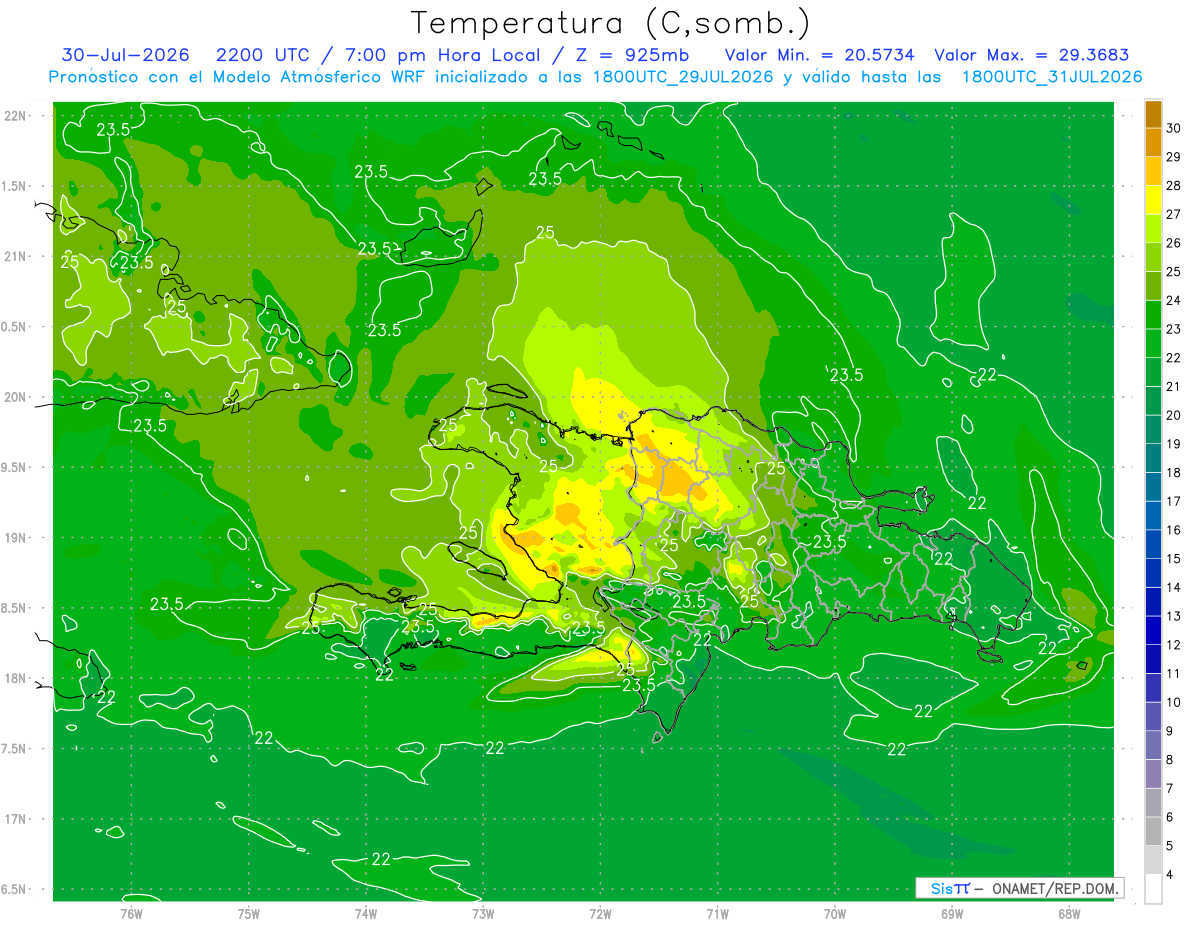Click the '30' color scale label

(x=1175, y=128)
